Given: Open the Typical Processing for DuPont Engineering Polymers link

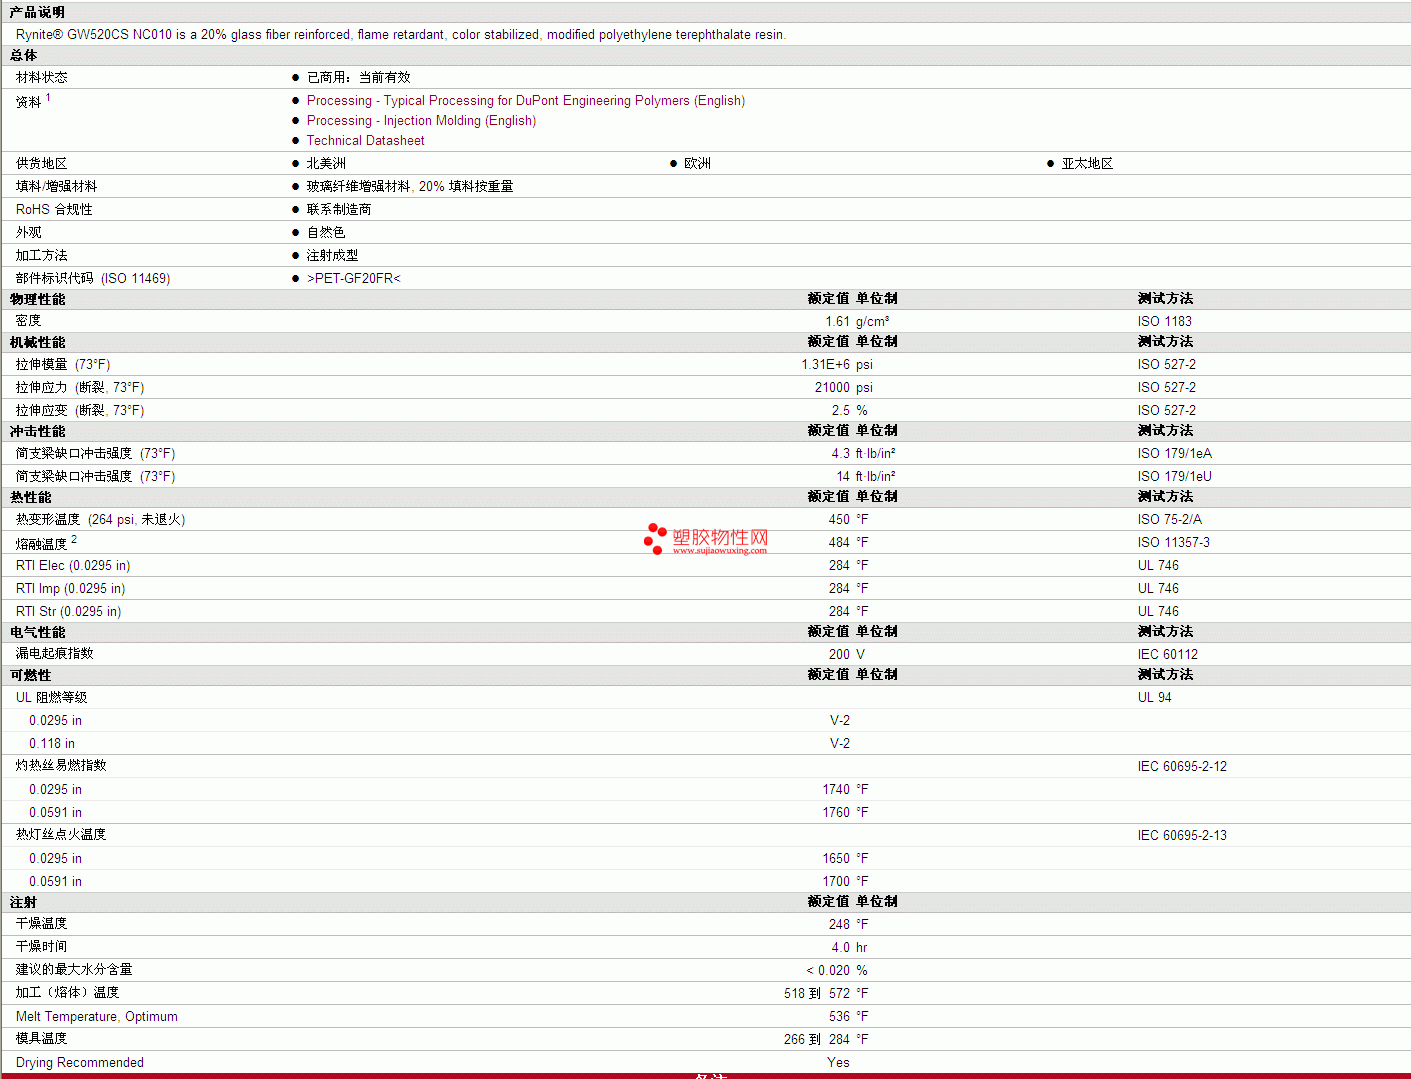Looking at the screenshot, I should (x=525, y=101).
